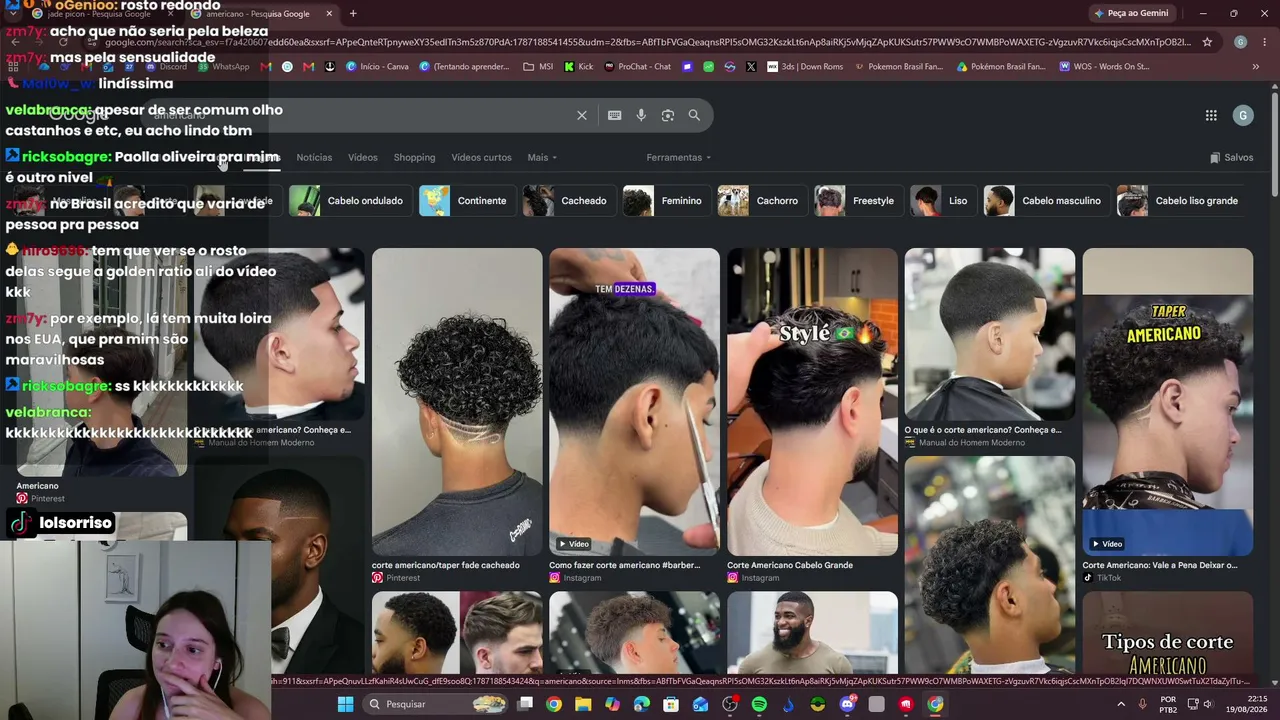
Task: Search by image with Google Lens icon
Action: point(668,115)
